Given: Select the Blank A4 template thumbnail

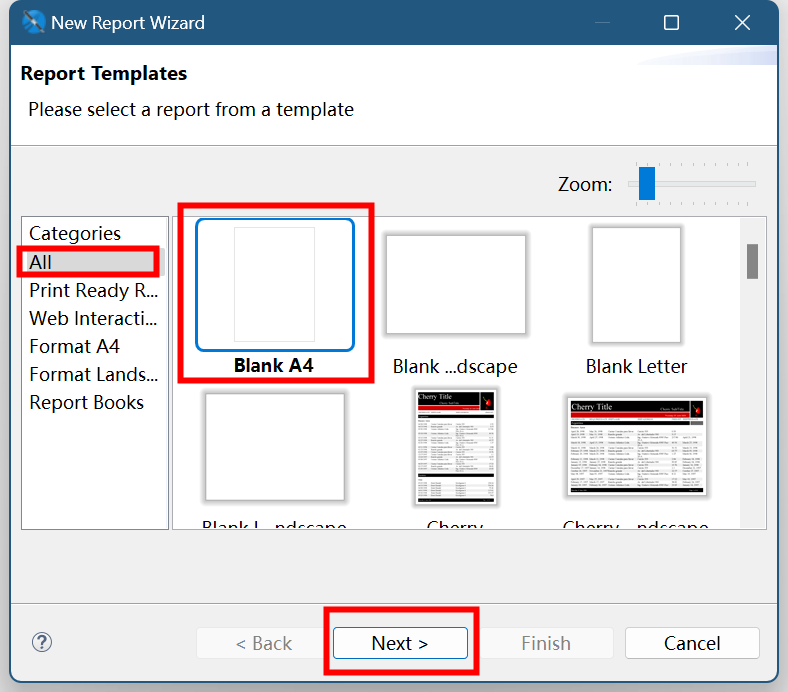Looking at the screenshot, I should click(x=275, y=285).
